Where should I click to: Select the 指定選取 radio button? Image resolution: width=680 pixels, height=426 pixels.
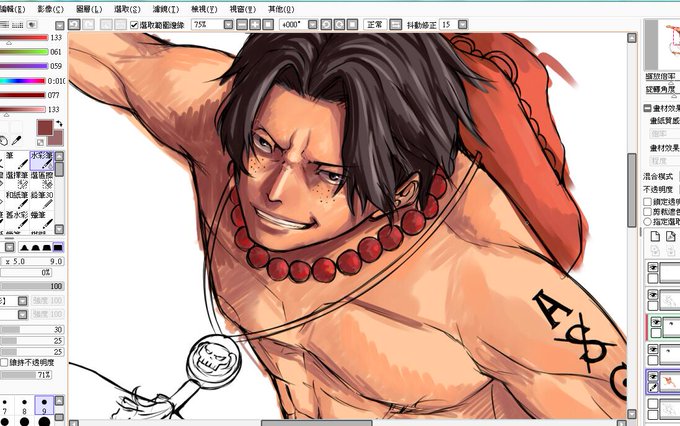click(647, 222)
